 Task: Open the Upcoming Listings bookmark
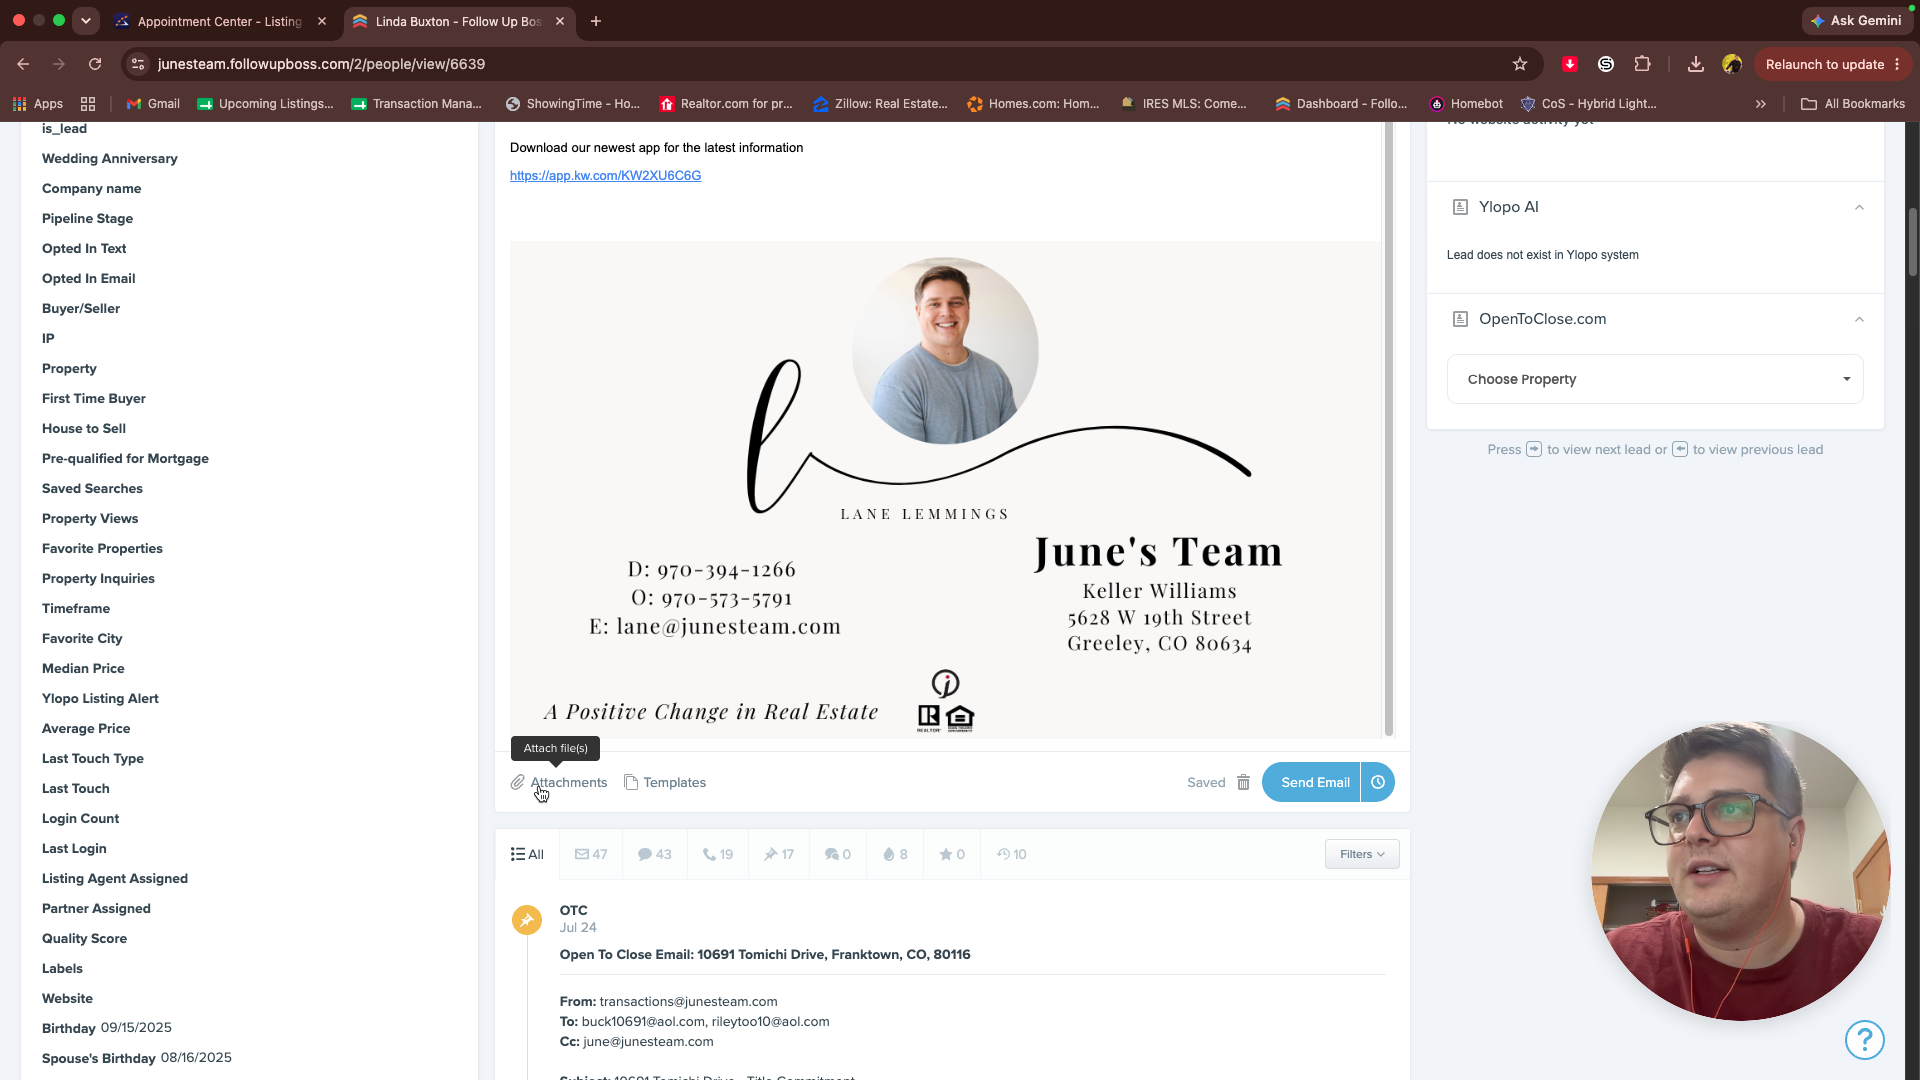coord(265,104)
